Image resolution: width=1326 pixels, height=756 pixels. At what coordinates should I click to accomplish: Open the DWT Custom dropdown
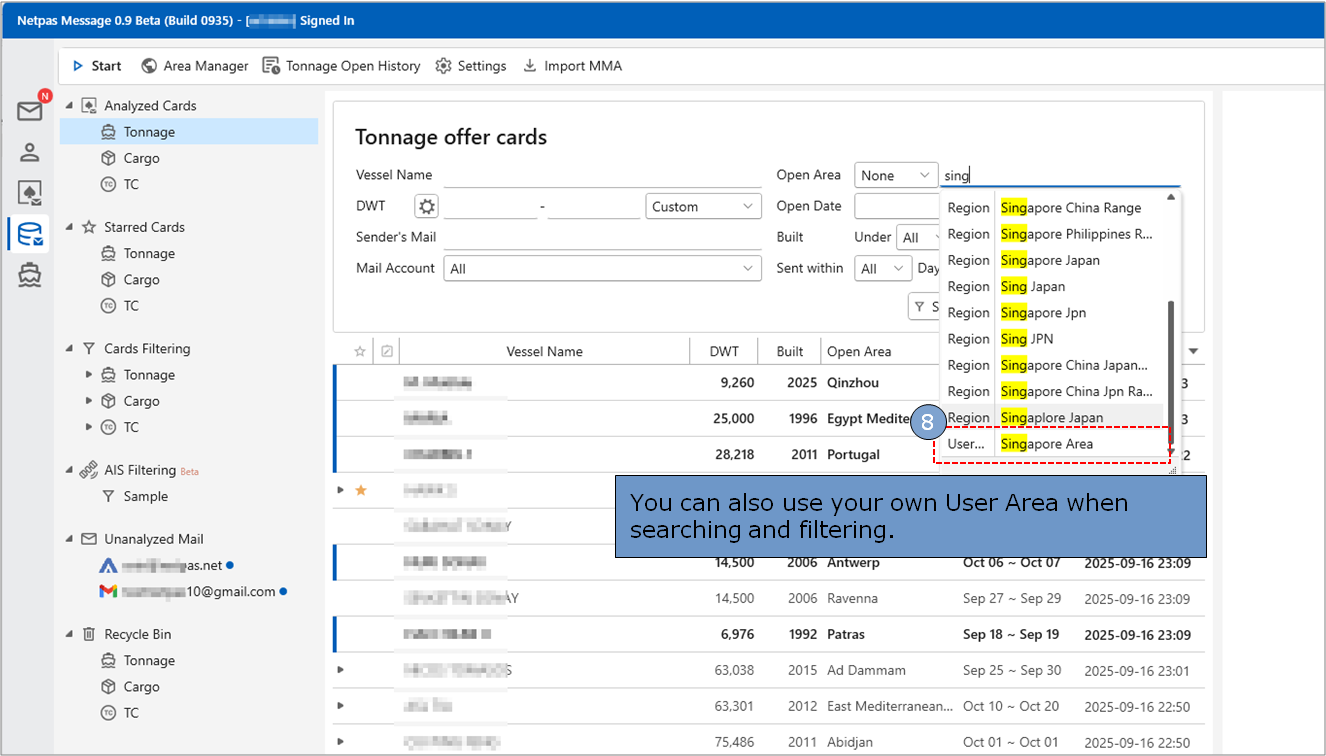pyautogui.click(x=704, y=207)
